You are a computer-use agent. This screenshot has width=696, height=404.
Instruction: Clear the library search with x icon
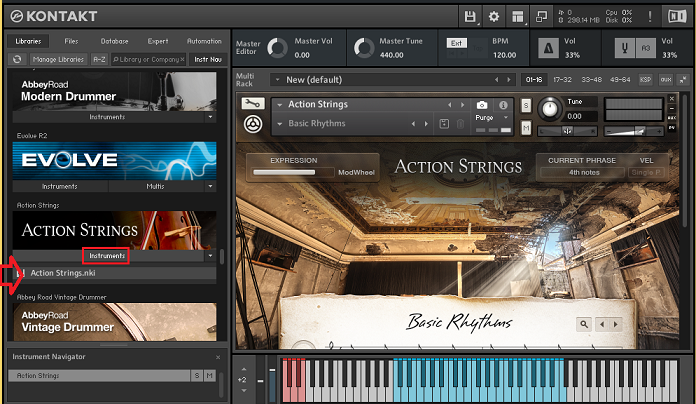click(x=182, y=59)
